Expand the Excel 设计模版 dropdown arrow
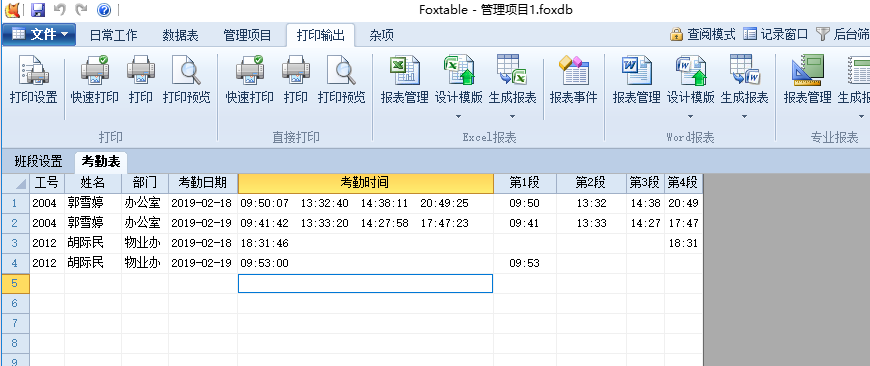This screenshot has width=870, height=366. tap(458, 116)
